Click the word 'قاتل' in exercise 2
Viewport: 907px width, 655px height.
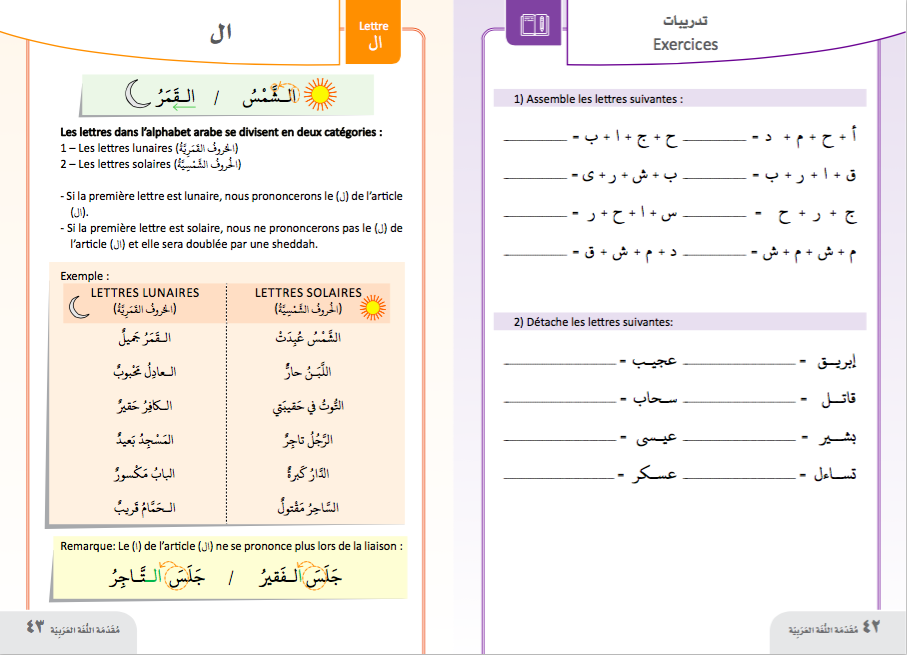point(839,399)
